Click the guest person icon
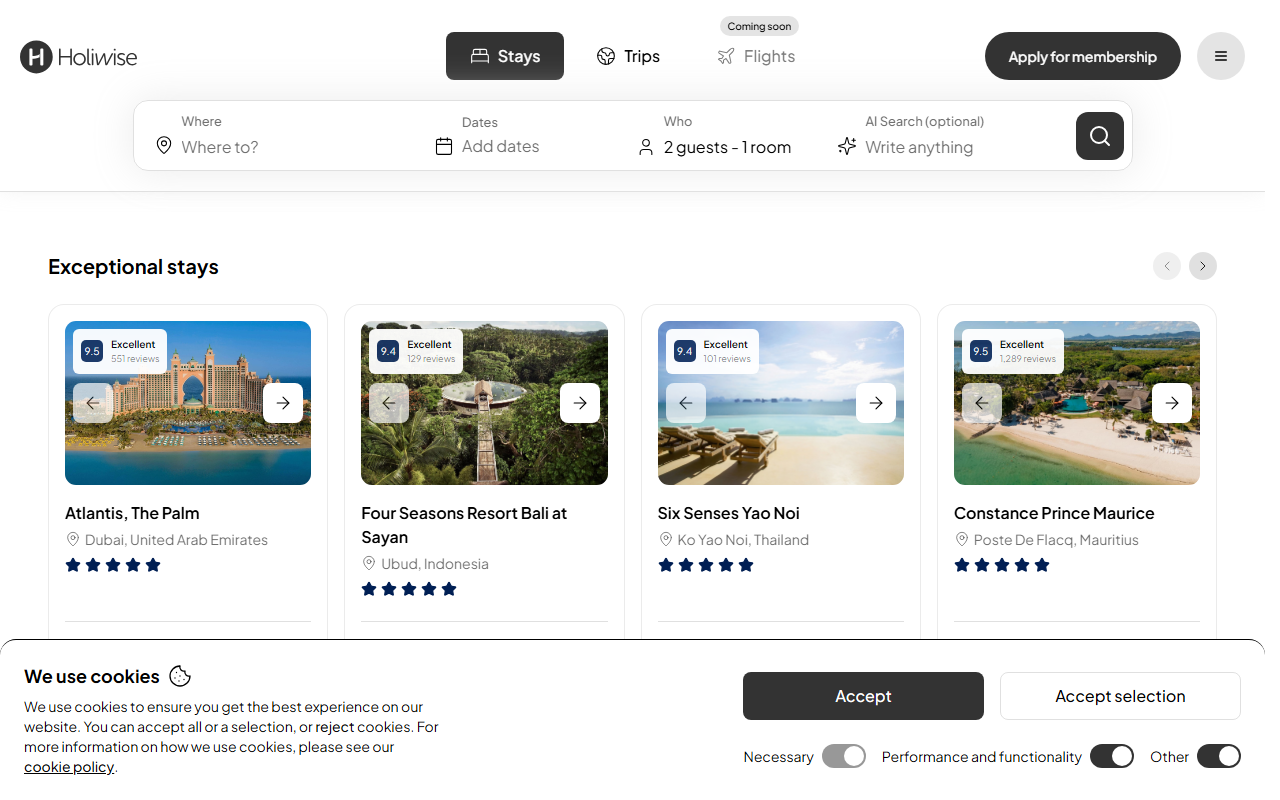 pyautogui.click(x=646, y=148)
